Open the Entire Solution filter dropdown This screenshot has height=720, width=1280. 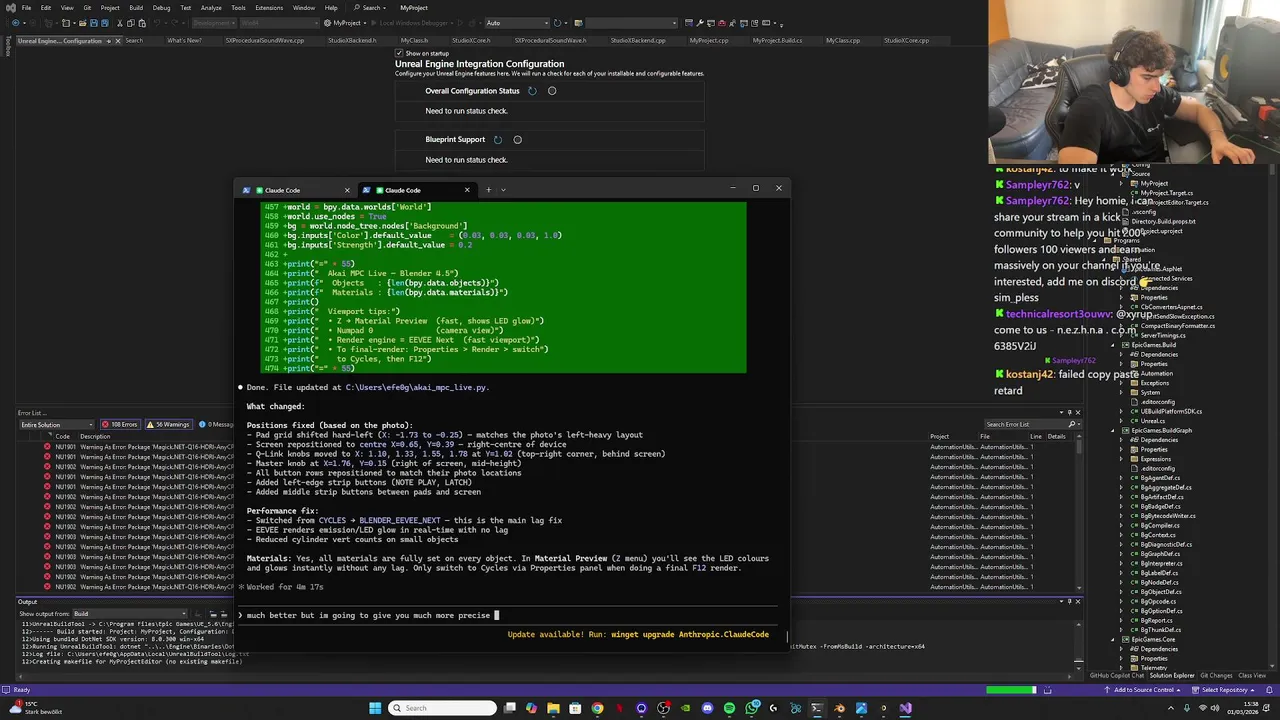pos(56,424)
